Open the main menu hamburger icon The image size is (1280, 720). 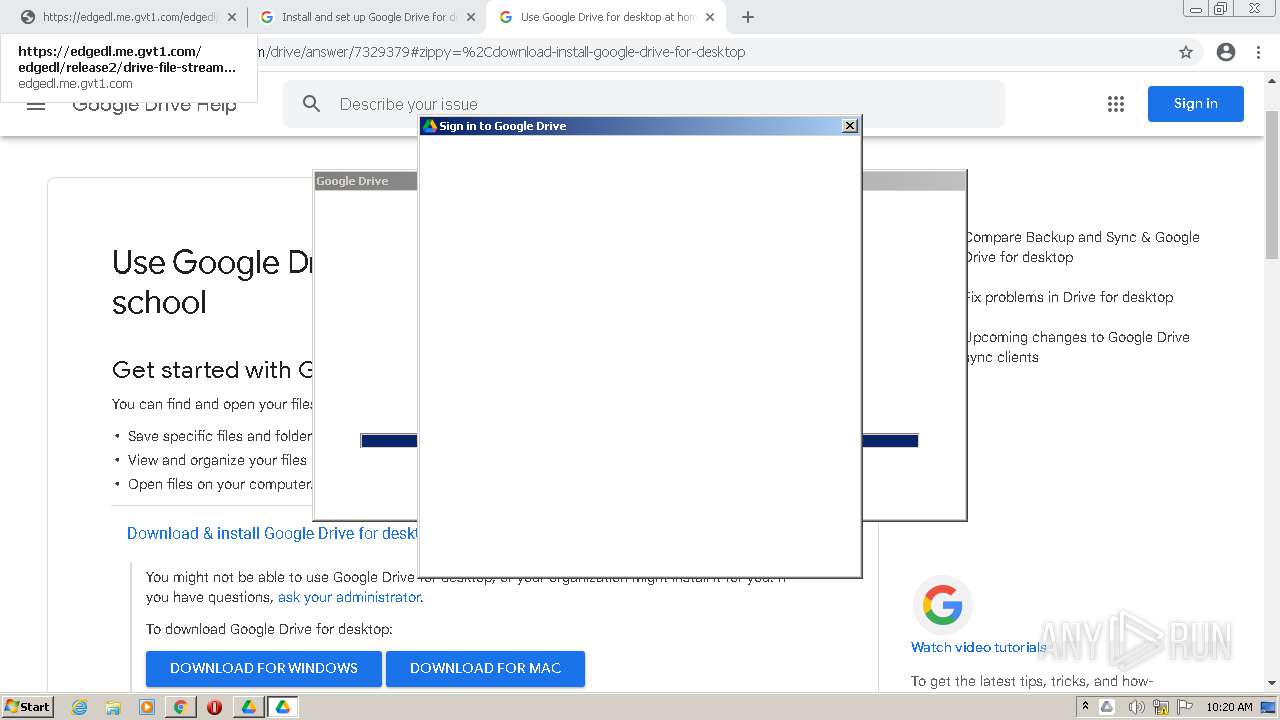36,105
